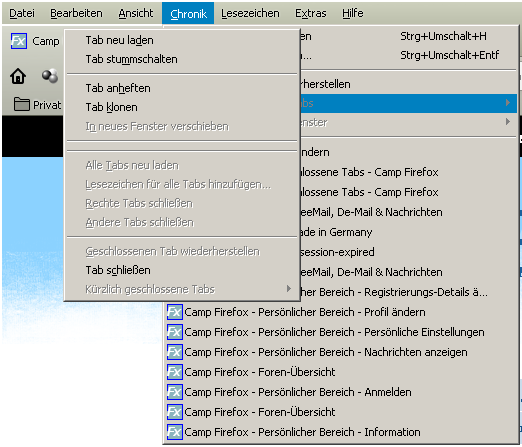Click the Camp tab Fx favicon
Image resolution: width=522 pixels, height=447 pixels.
[19, 41]
